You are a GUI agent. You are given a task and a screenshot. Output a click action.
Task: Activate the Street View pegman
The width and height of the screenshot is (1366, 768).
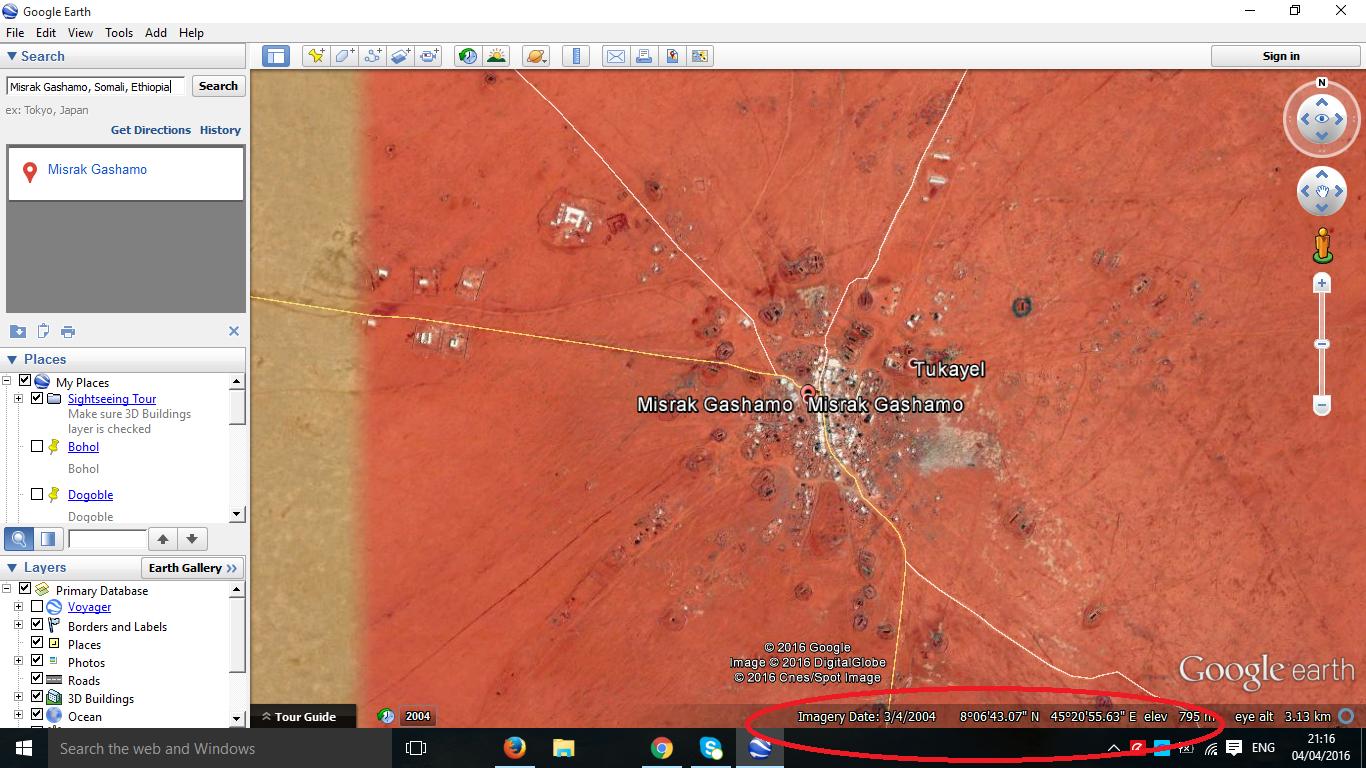point(1322,245)
